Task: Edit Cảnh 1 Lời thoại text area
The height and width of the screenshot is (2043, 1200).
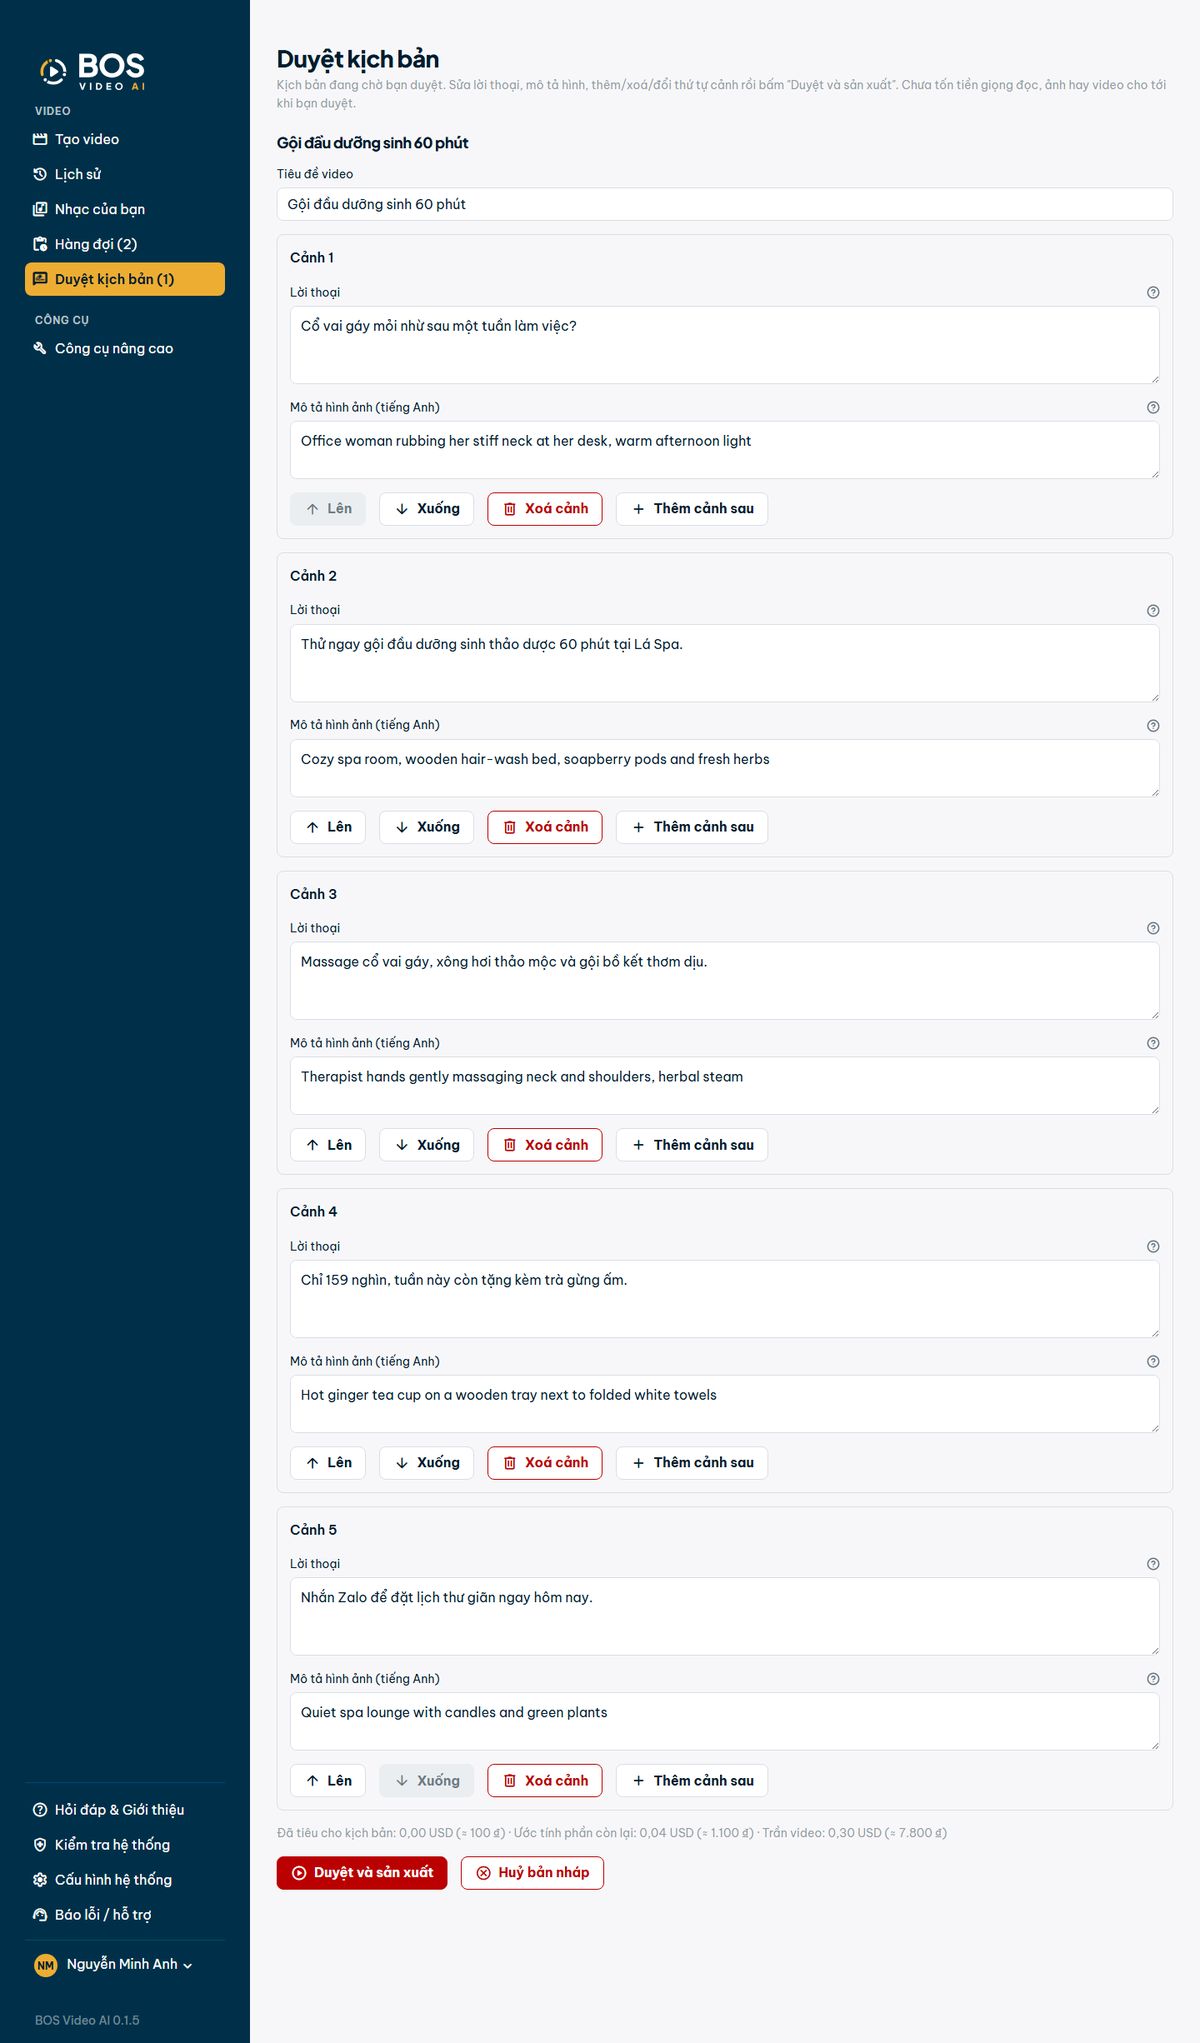Action: click(x=724, y=345)
